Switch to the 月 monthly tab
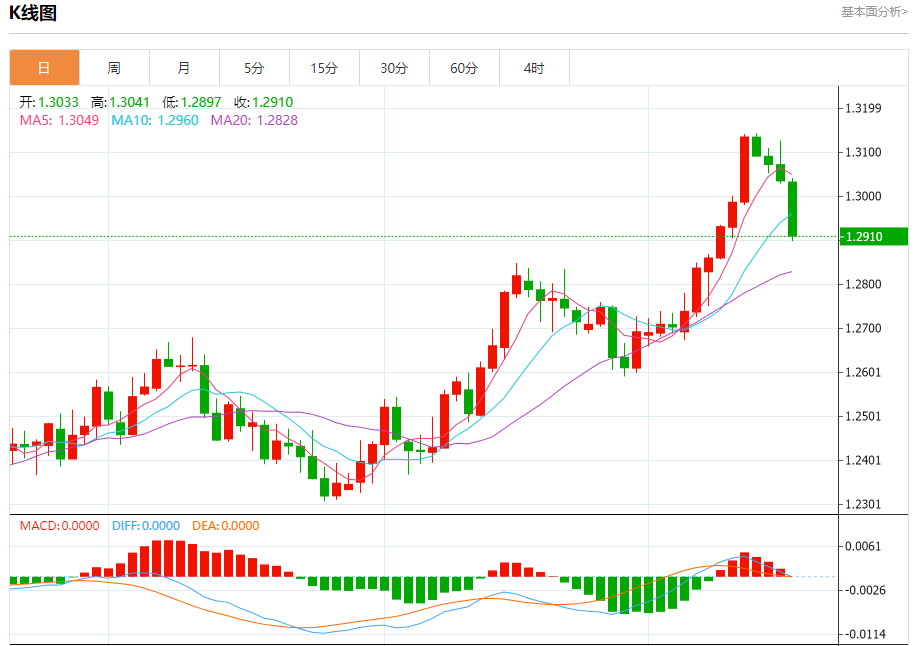 [x=184, y=68]
